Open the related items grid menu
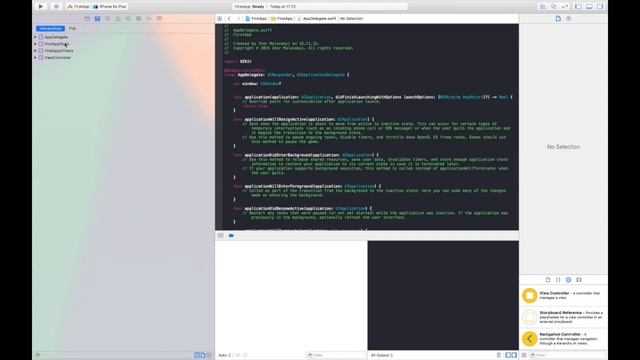640x360 pixels. tap(220, 19)
